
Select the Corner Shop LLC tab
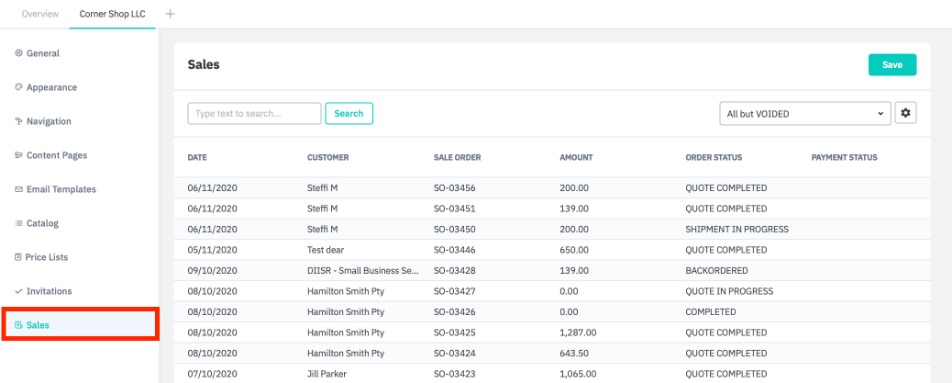click(112, 14)
